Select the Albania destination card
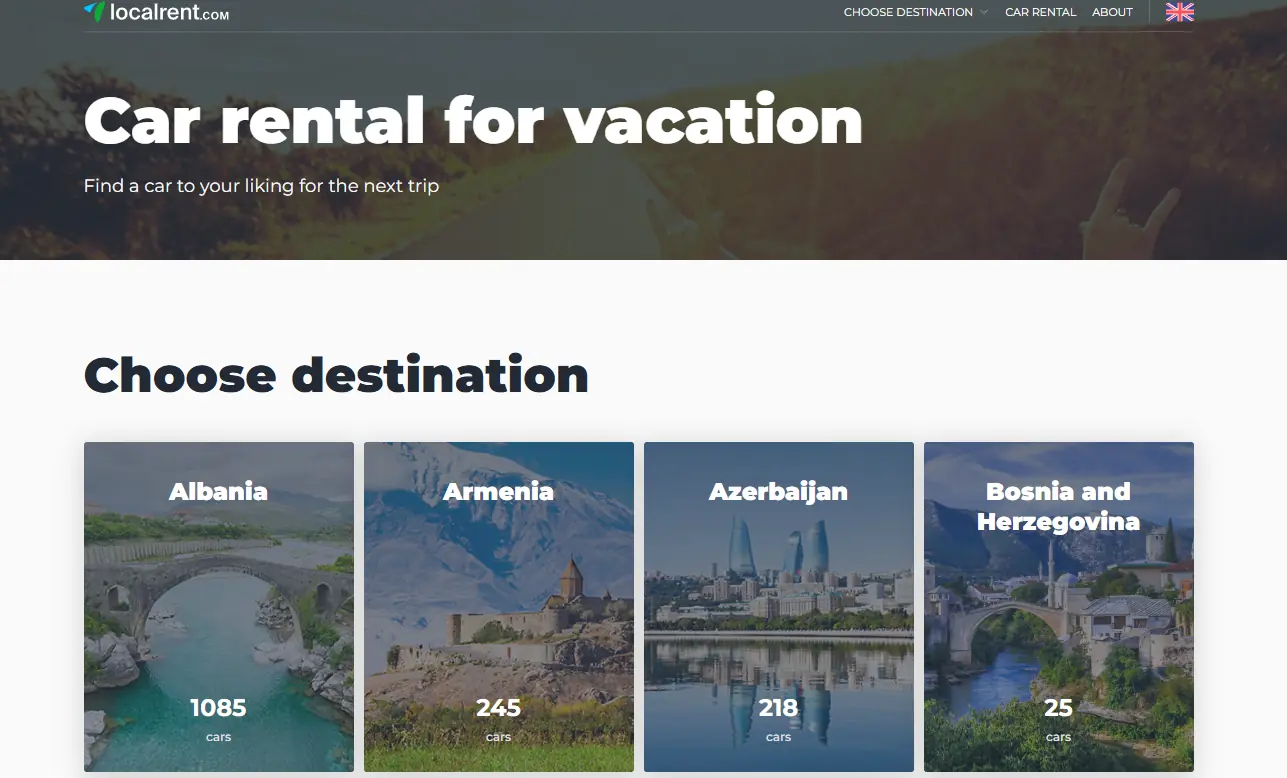 [x=219, y=607]
